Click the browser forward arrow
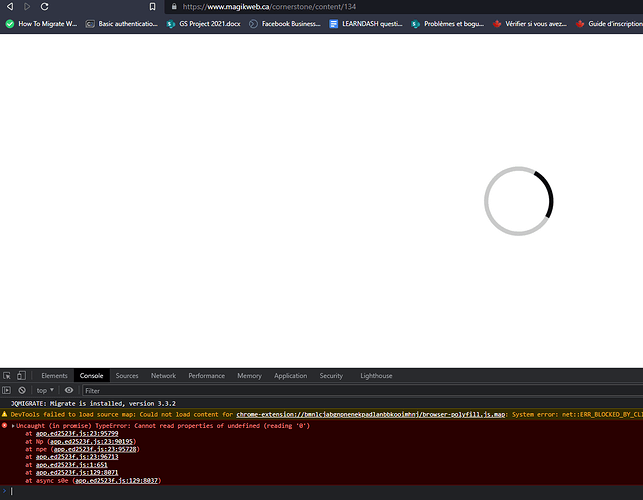 [x=27, y=6]
